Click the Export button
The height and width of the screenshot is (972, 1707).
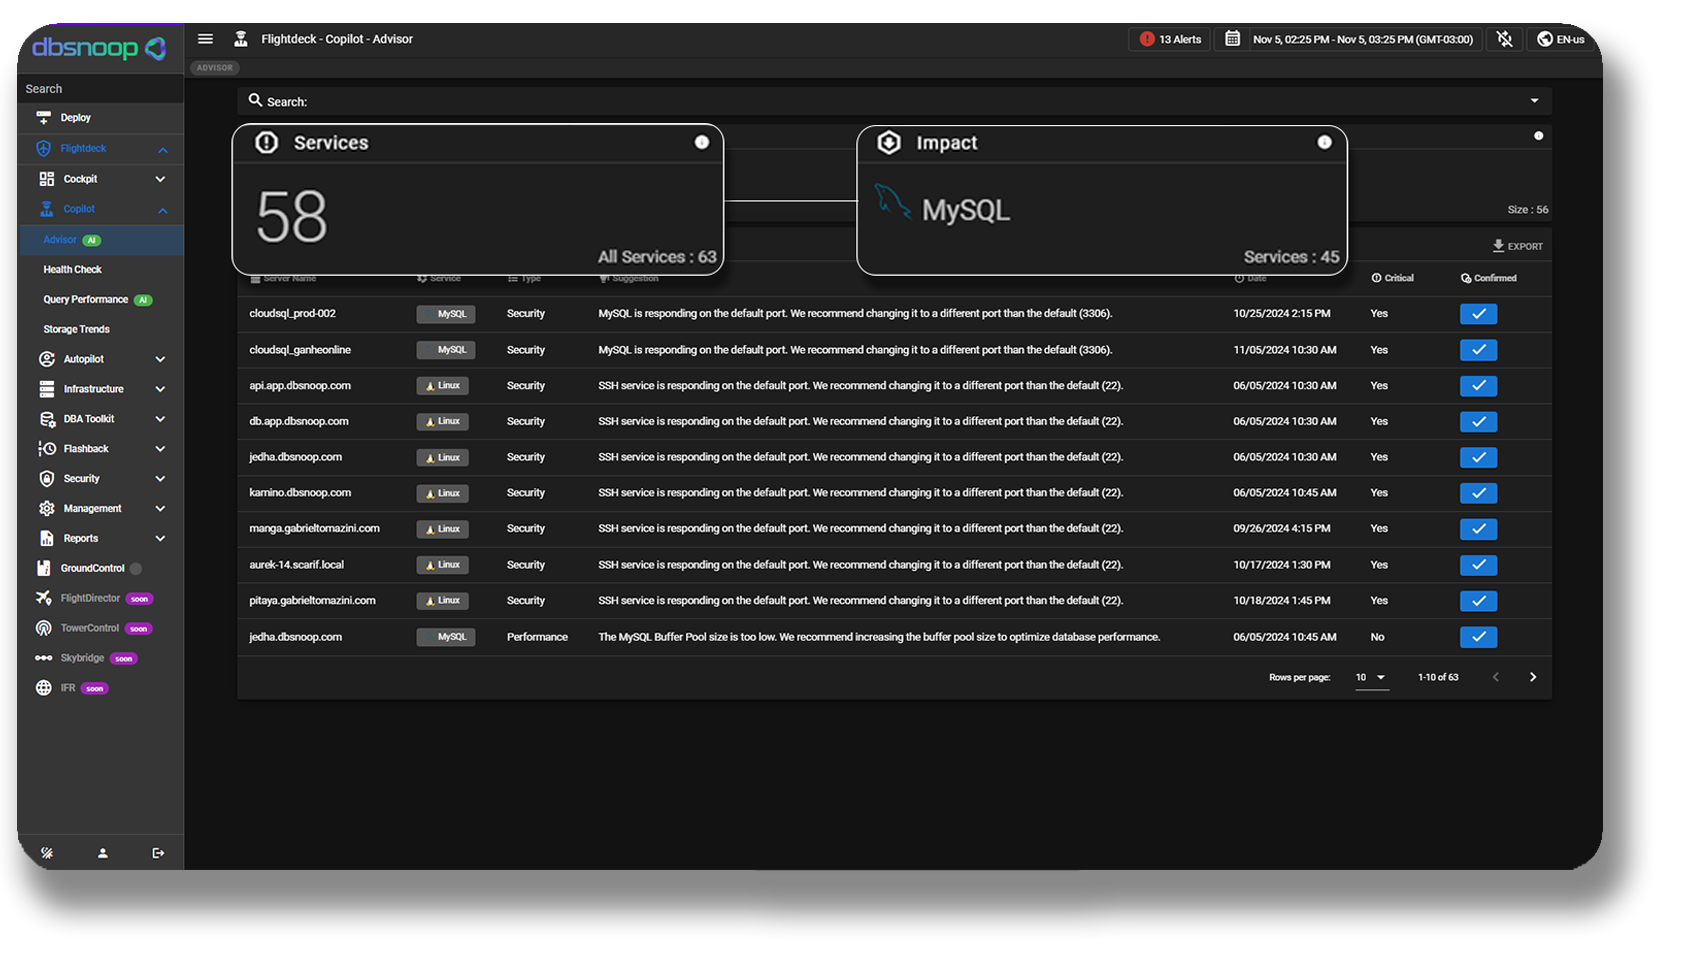[x=1517, y=246]
